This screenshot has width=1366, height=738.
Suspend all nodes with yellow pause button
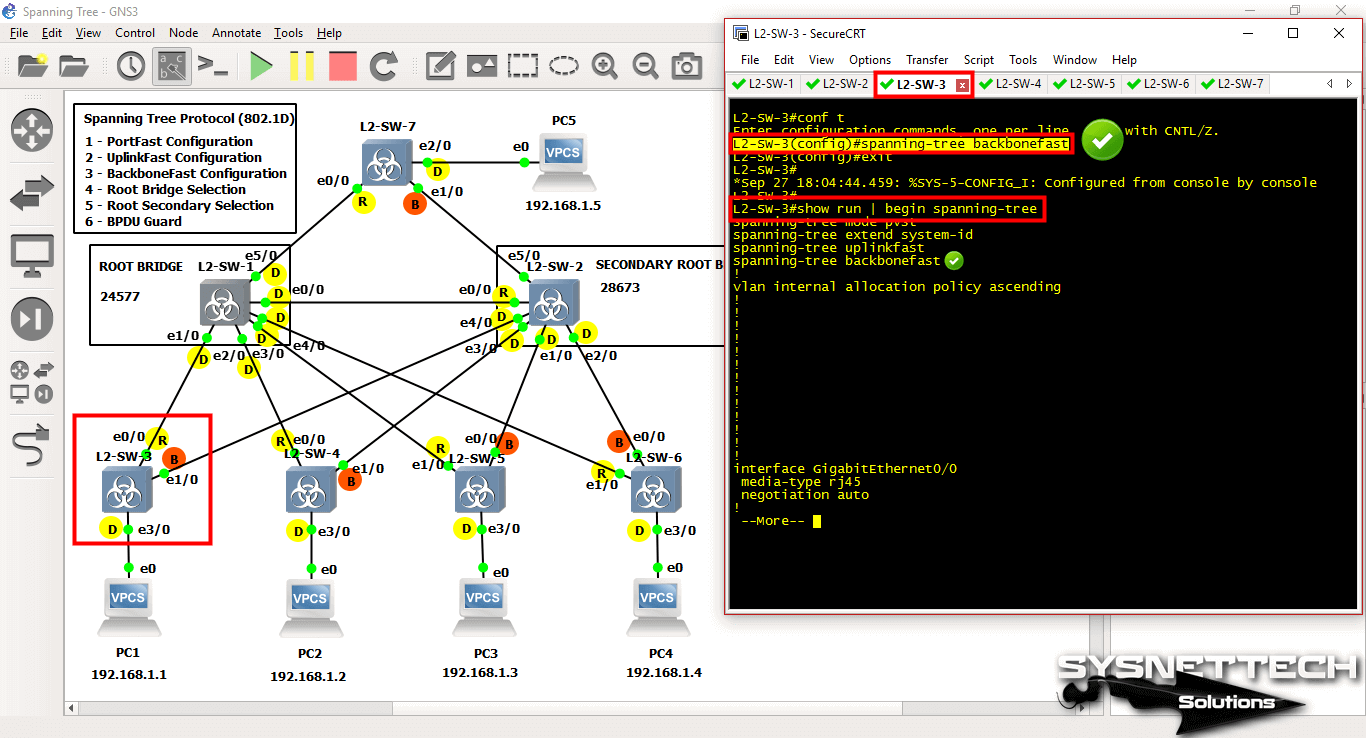(302, 67)
